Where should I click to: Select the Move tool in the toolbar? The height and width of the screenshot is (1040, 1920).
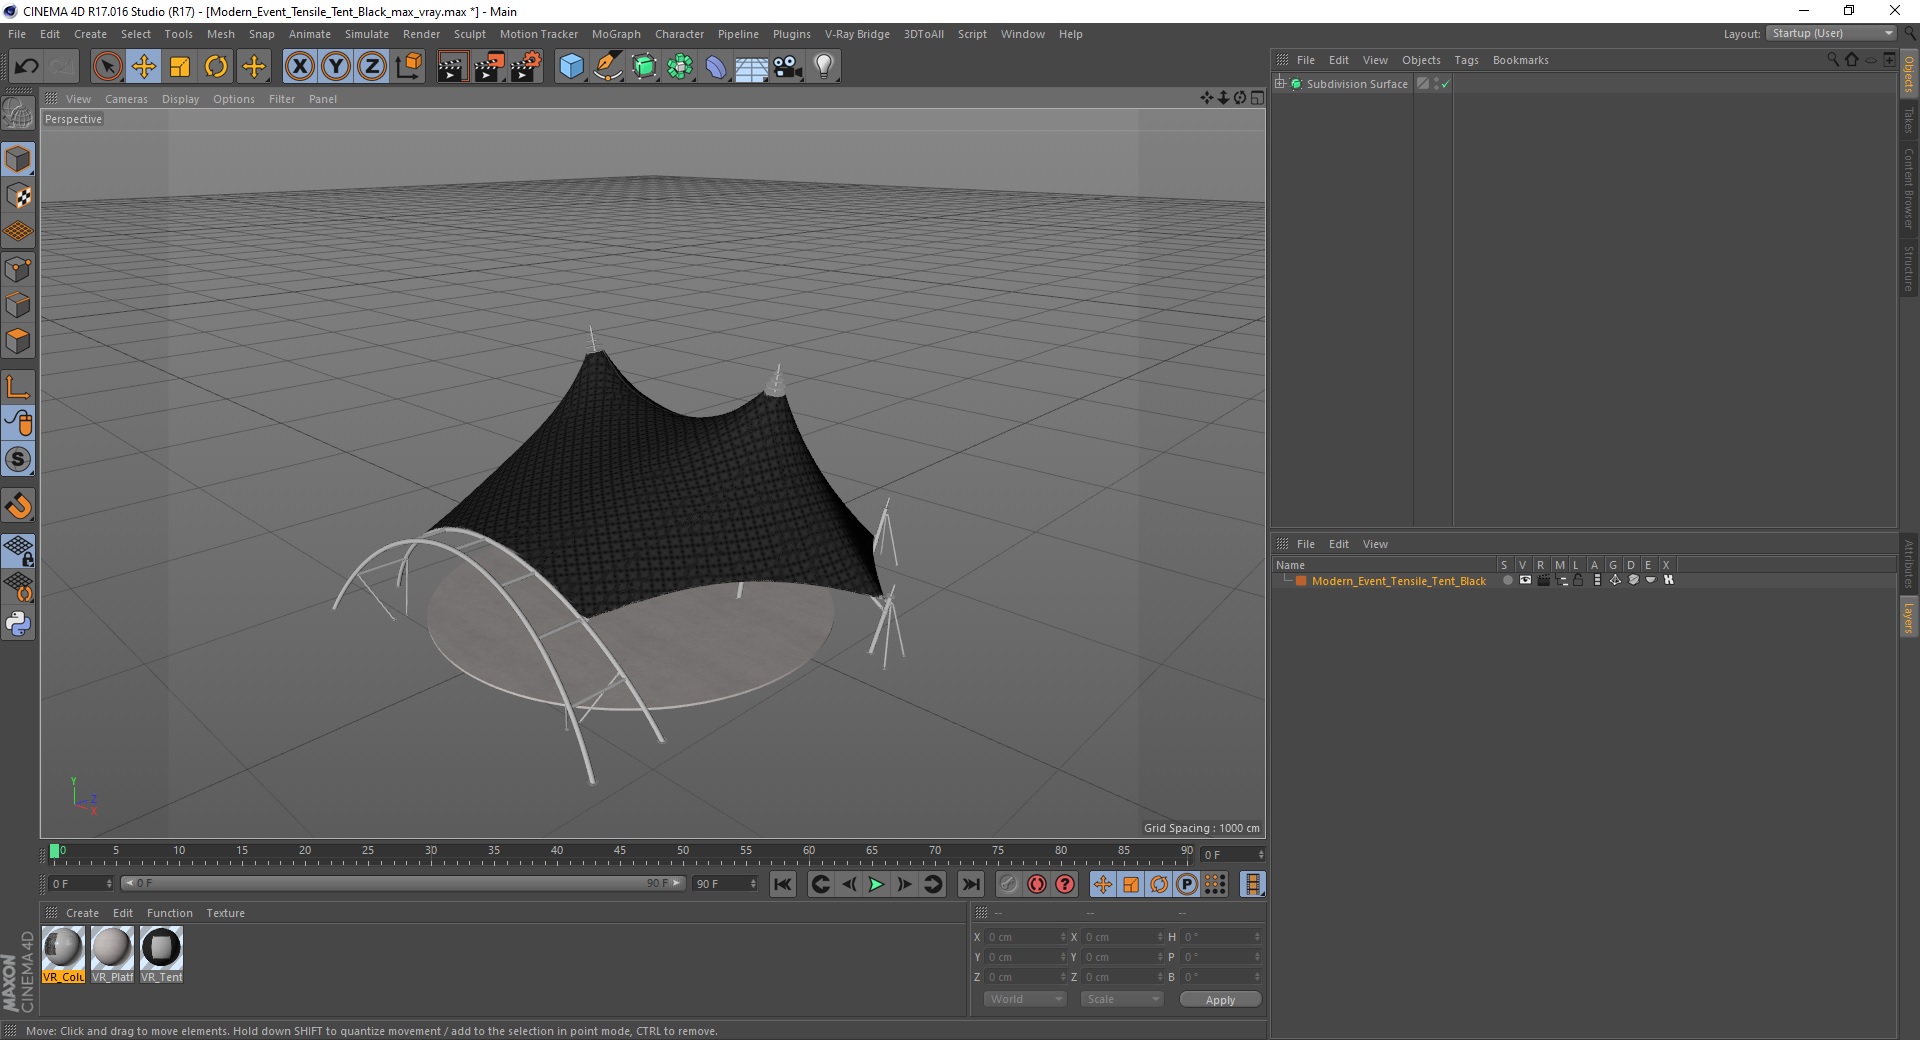[x=144, y=67]
